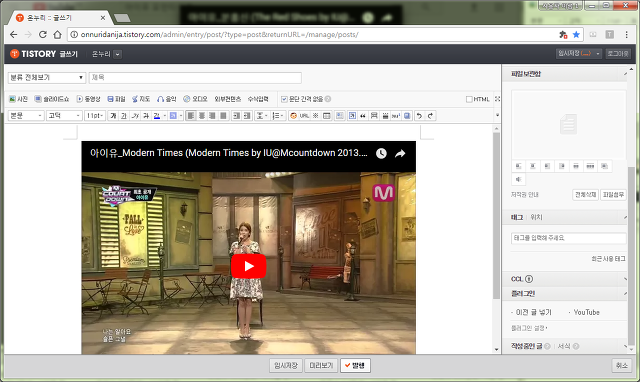Insert 음악 music

(x=167, y=99)
